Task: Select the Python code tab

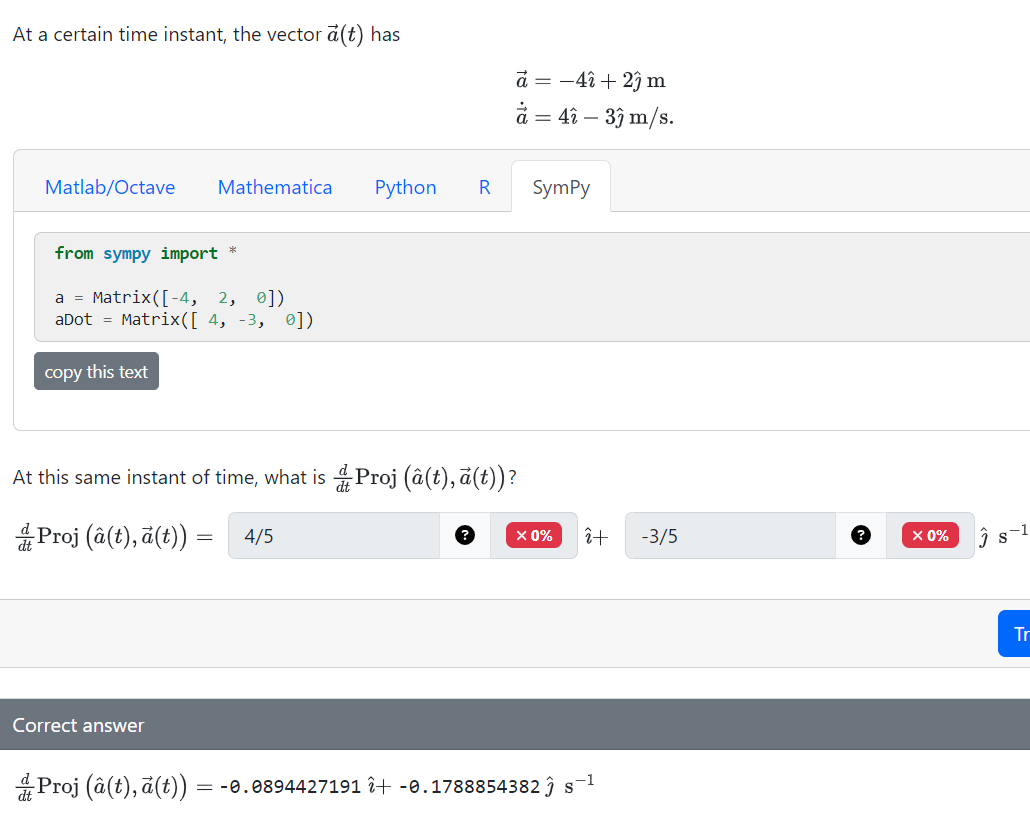Action: 405,187
